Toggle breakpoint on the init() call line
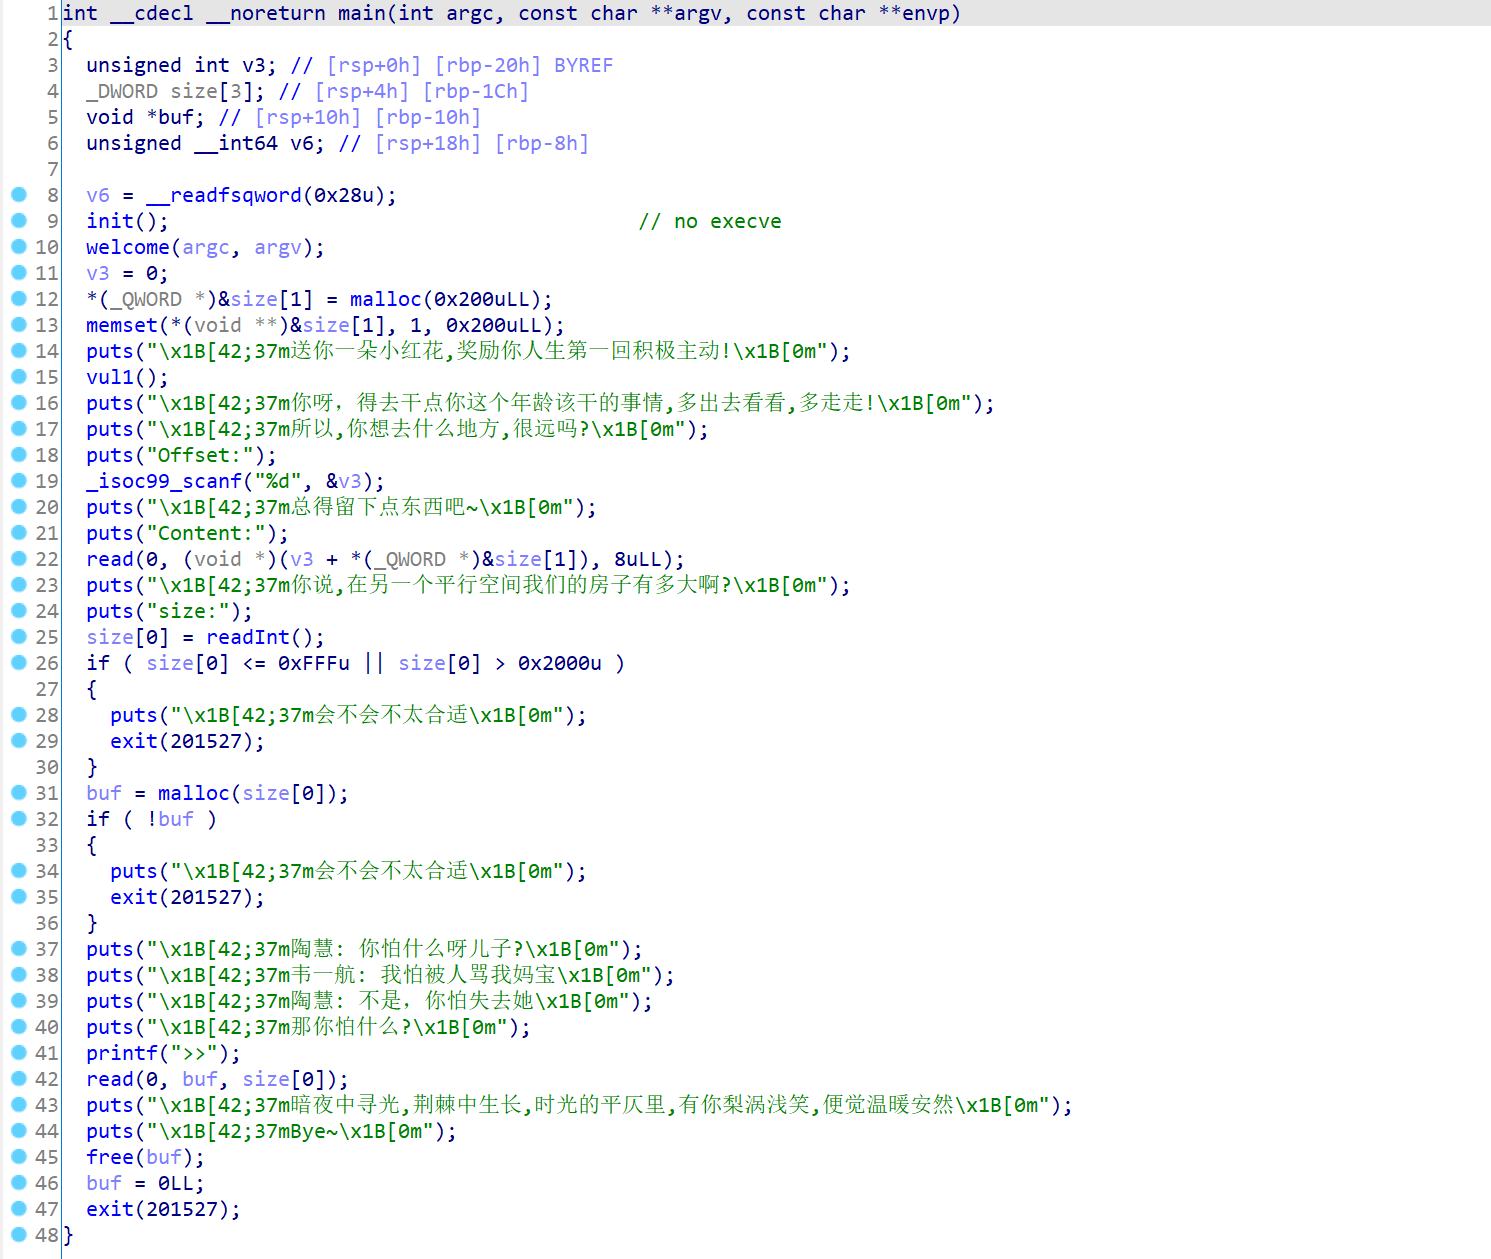Screen dimensions: 1491x1259 (x=19, y=220)
